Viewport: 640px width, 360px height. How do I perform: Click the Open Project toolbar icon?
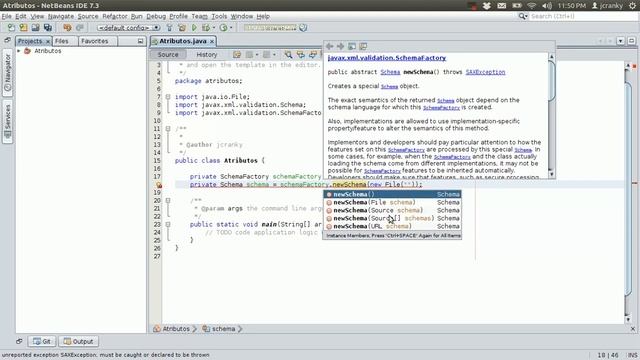pyautogui.click(x=36, y=28)
